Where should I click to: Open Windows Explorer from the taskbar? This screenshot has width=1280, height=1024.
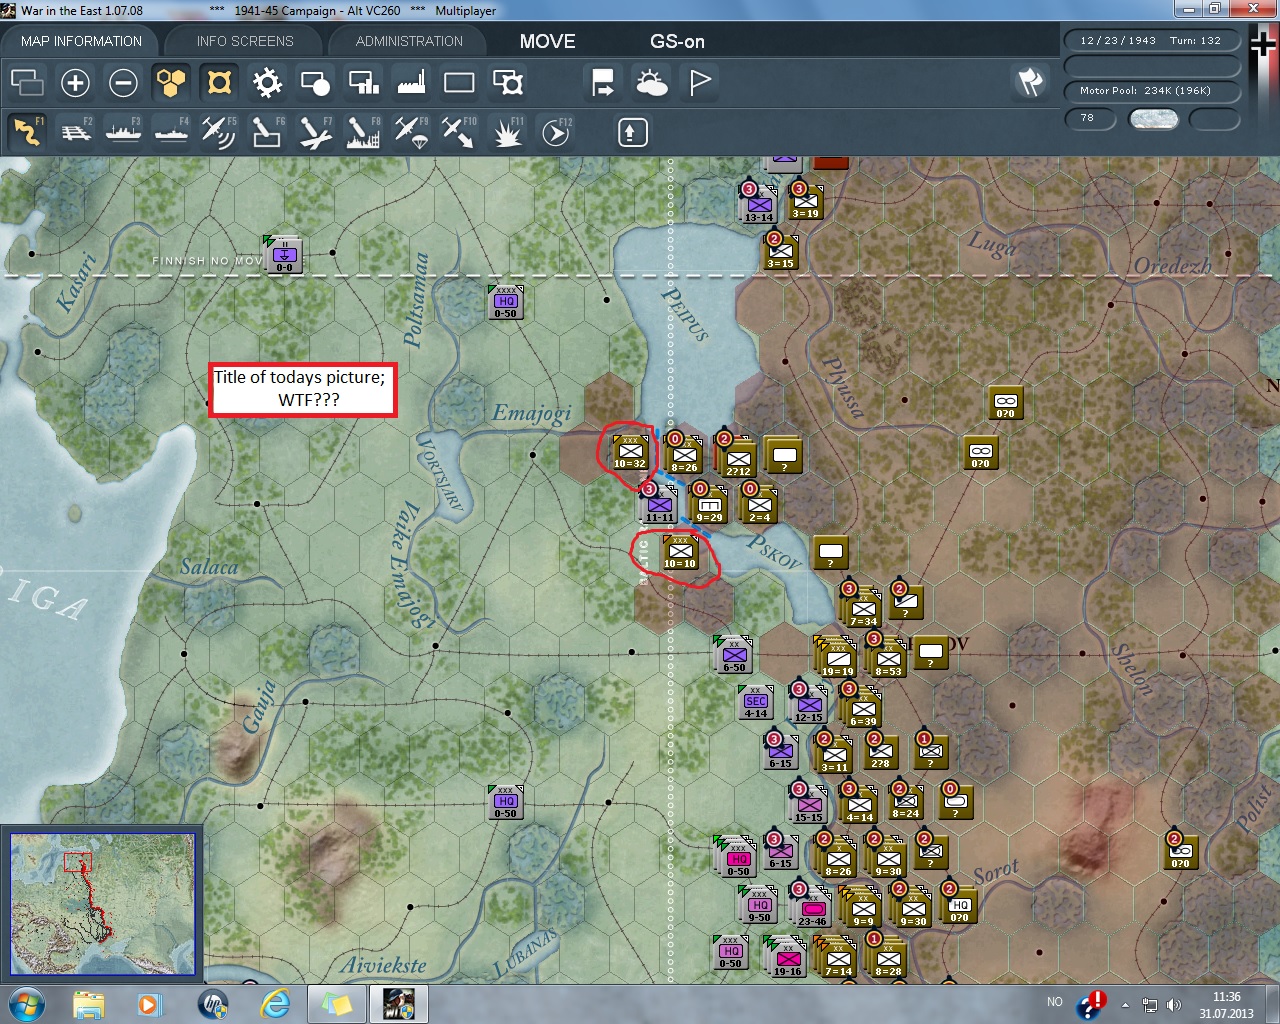point(89,1004)
